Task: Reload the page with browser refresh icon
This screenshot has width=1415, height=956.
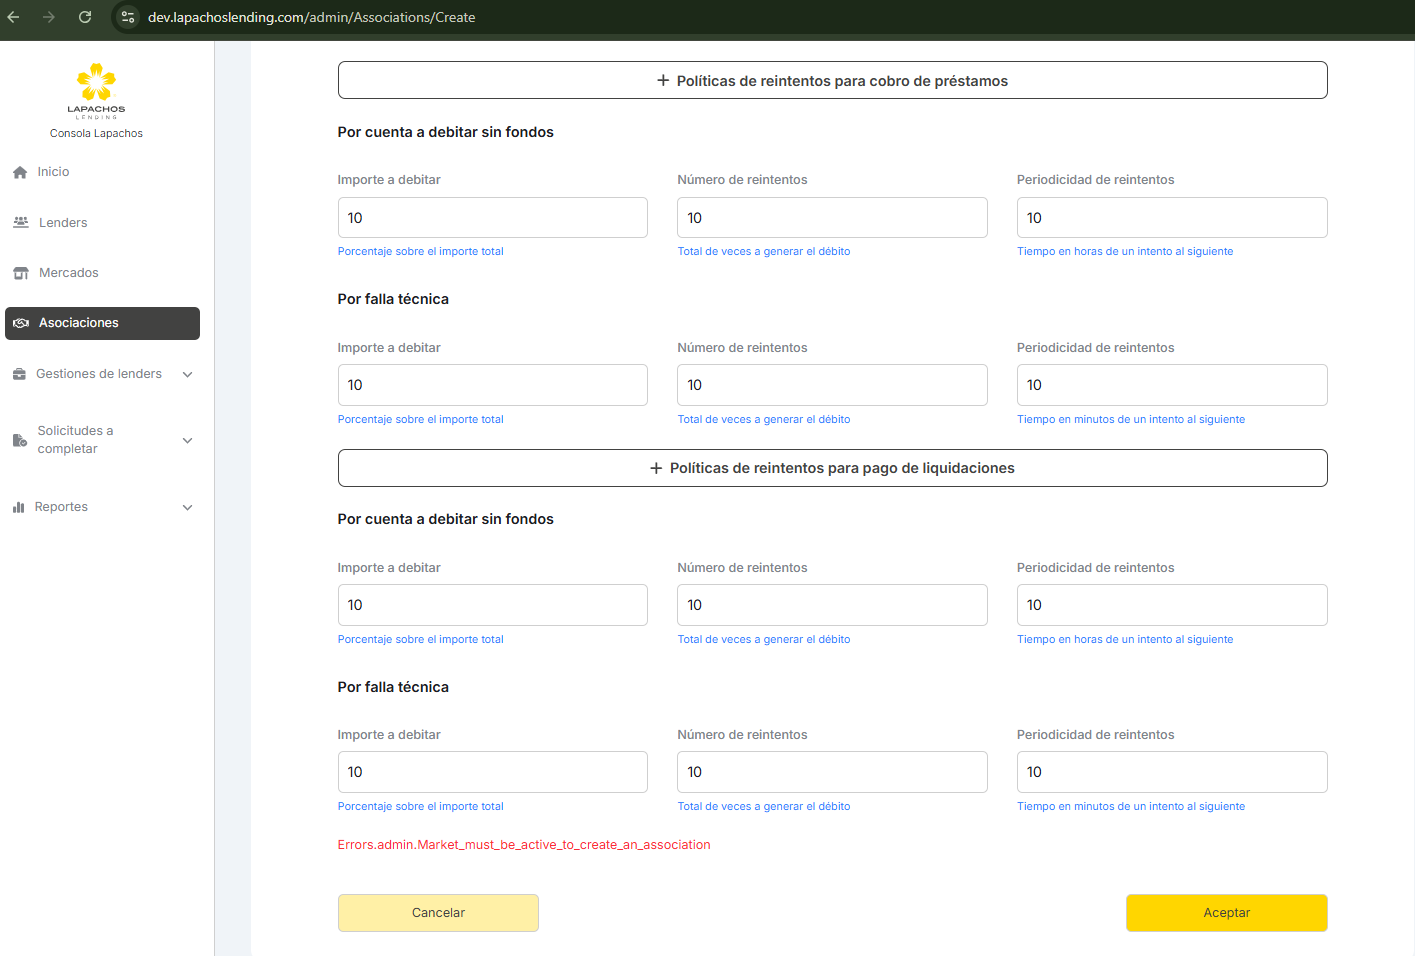Action: [x=85, y=17]
